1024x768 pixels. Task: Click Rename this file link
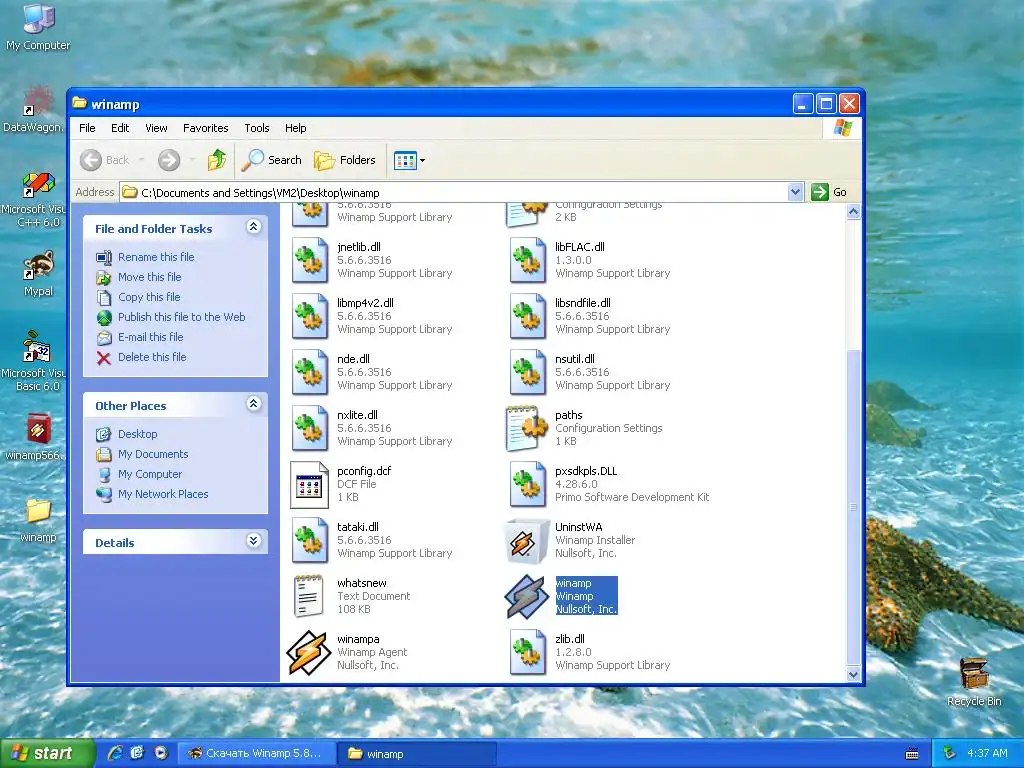click(156, 257)
